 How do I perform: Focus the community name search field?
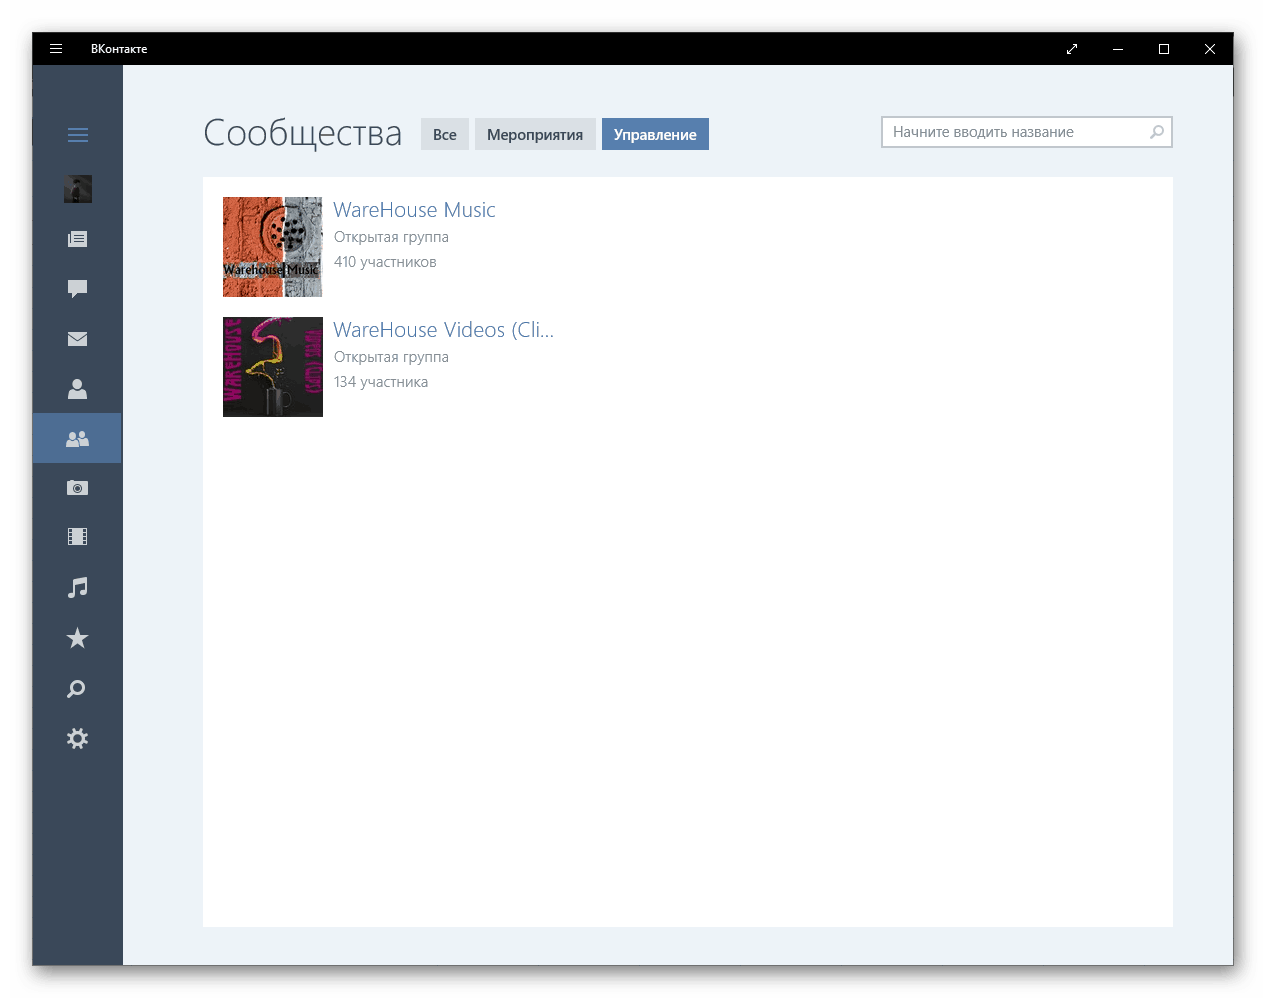1027,132
